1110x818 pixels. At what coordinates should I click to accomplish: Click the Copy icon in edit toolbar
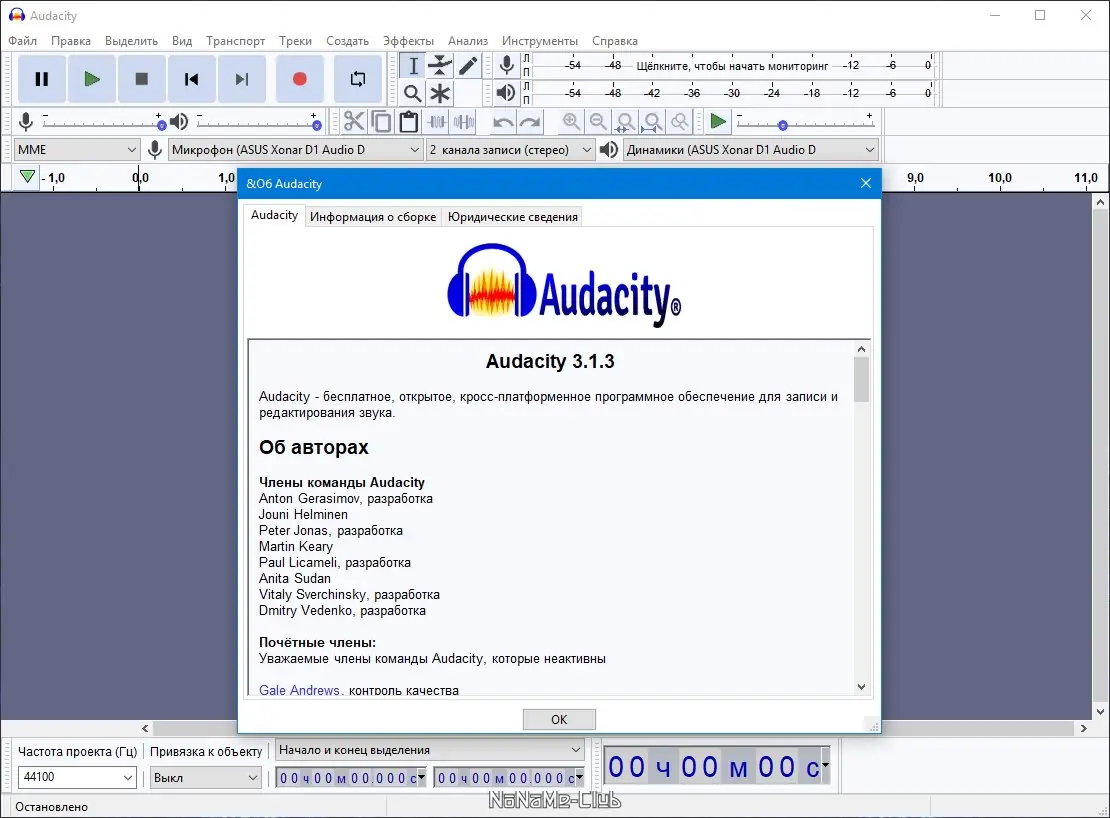click(382, 122)
